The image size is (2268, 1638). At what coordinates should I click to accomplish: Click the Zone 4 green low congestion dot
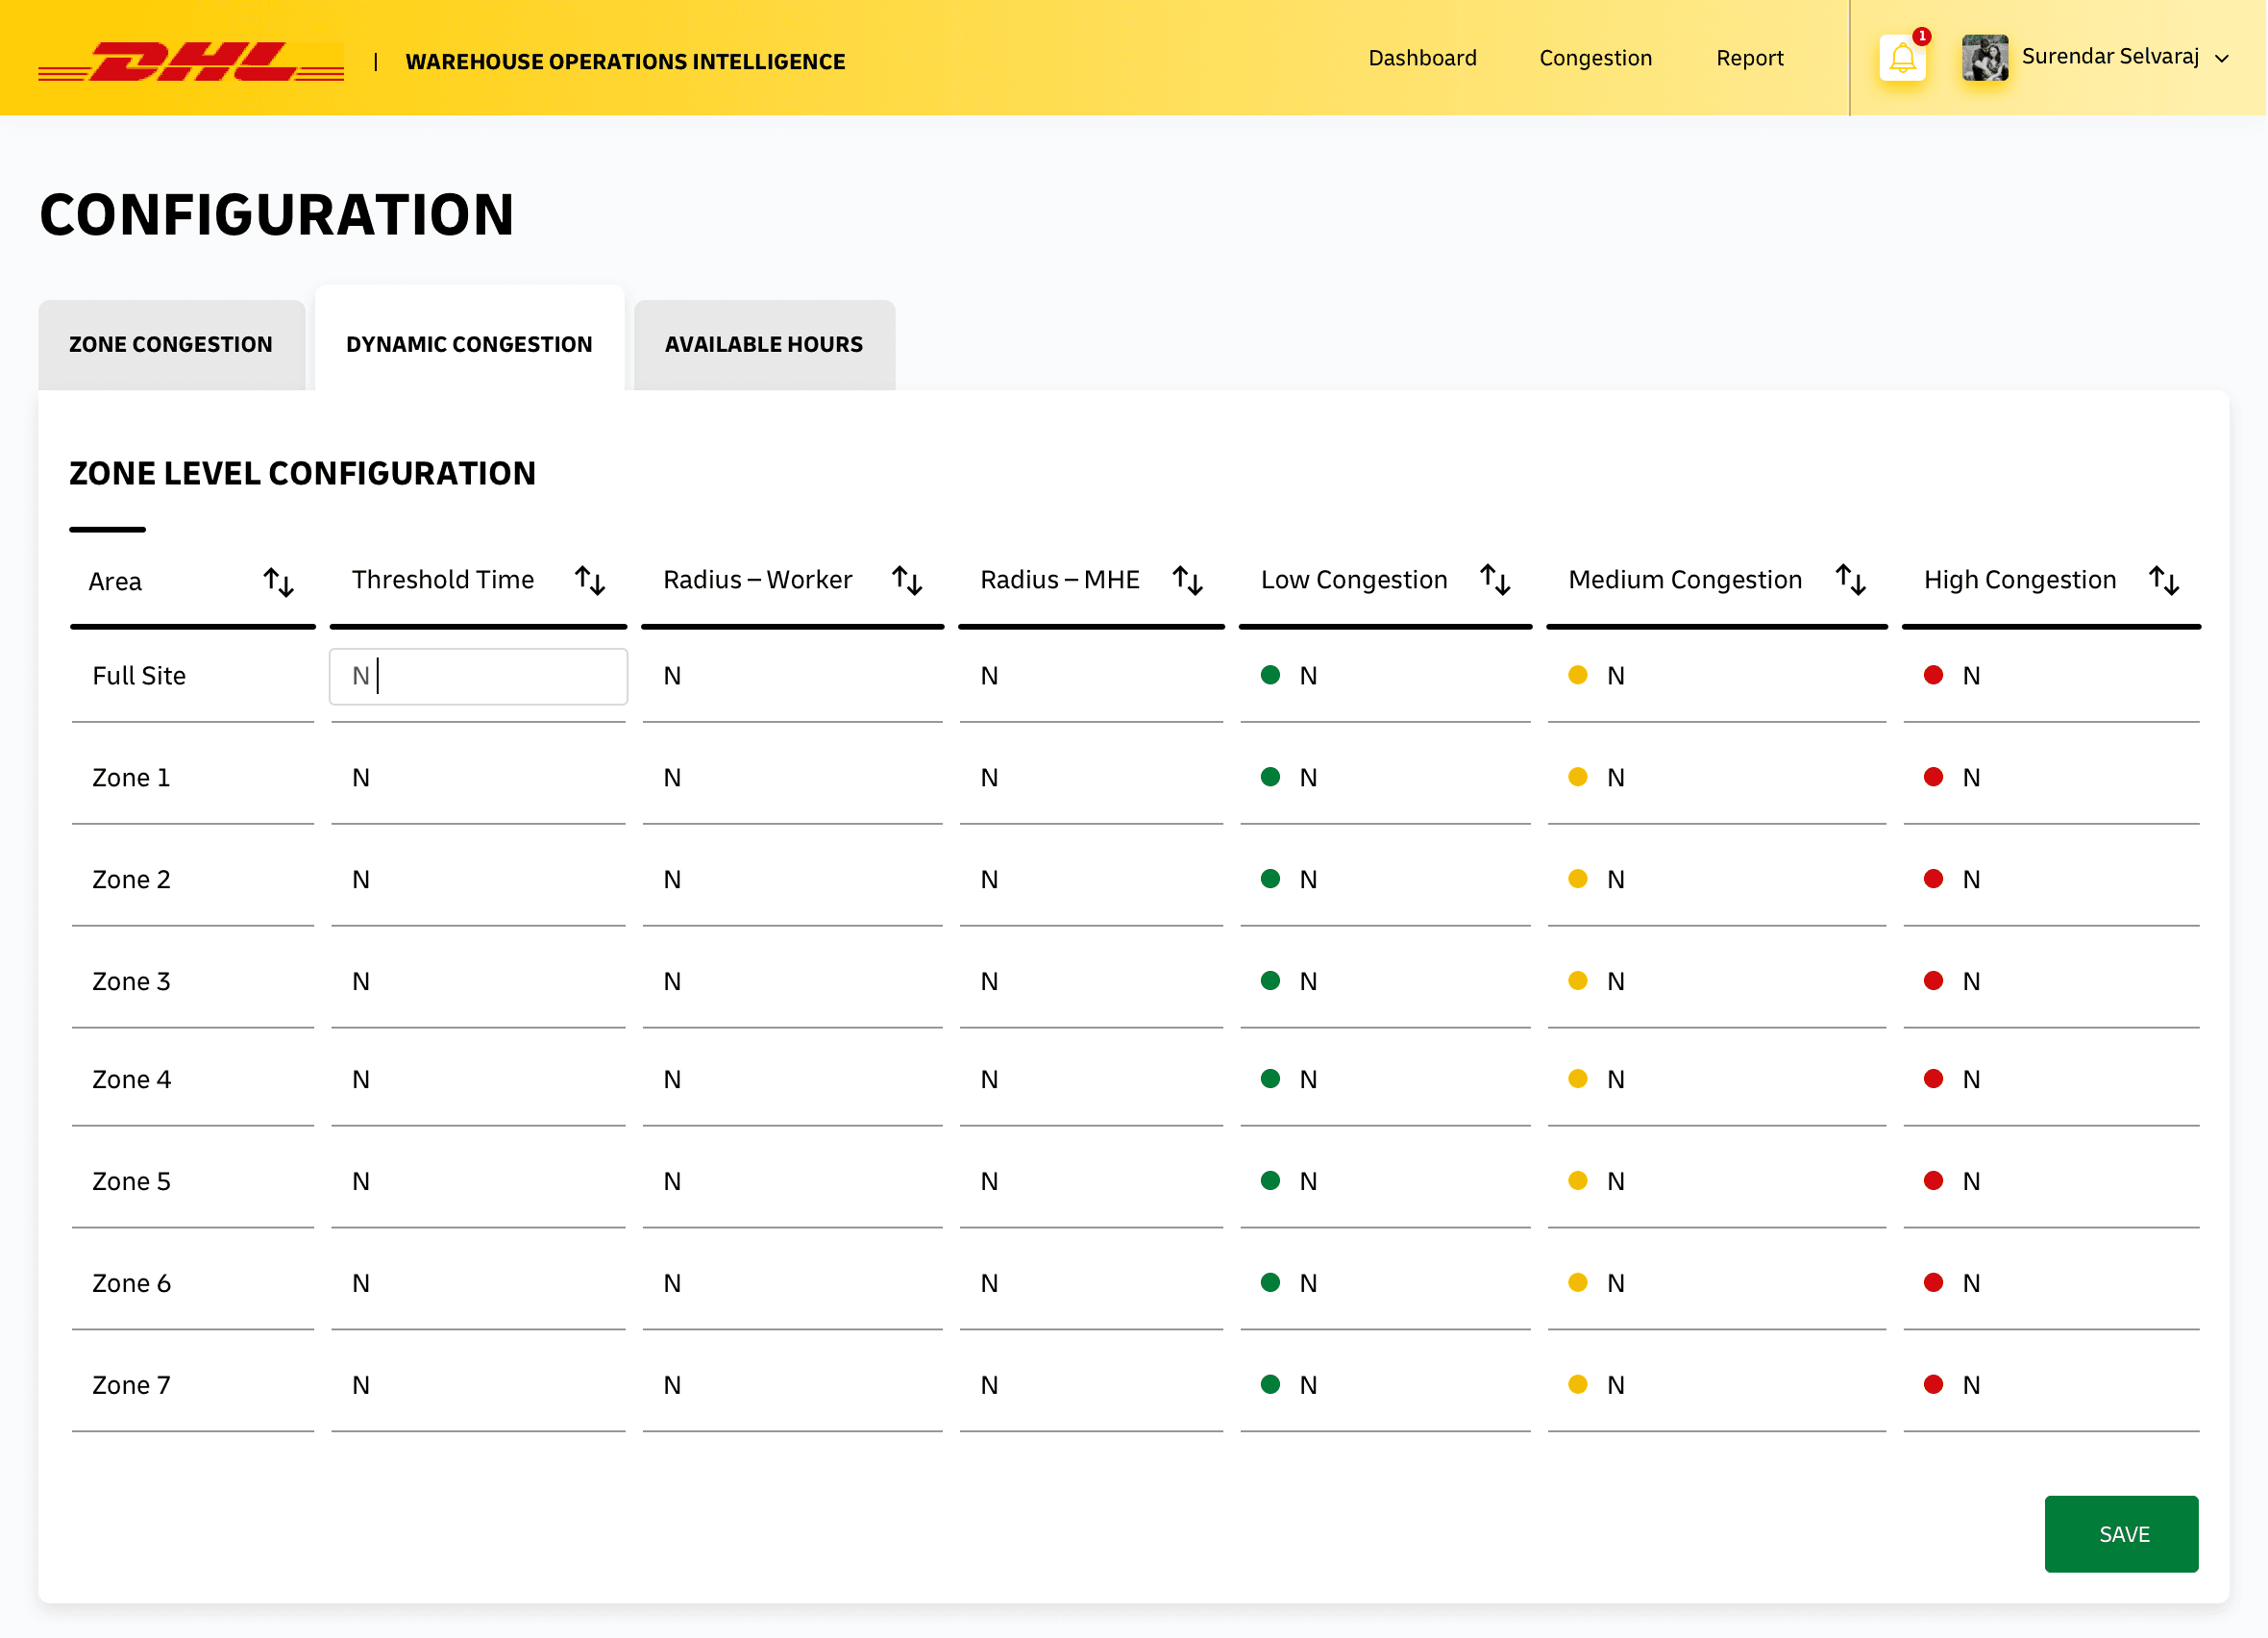pos(1271,1080)
